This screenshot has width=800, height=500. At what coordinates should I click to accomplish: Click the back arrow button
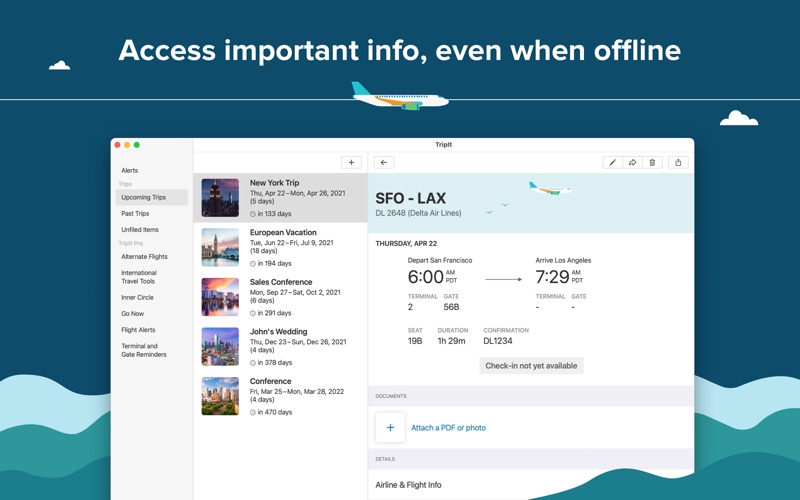(x=384, y=162)
